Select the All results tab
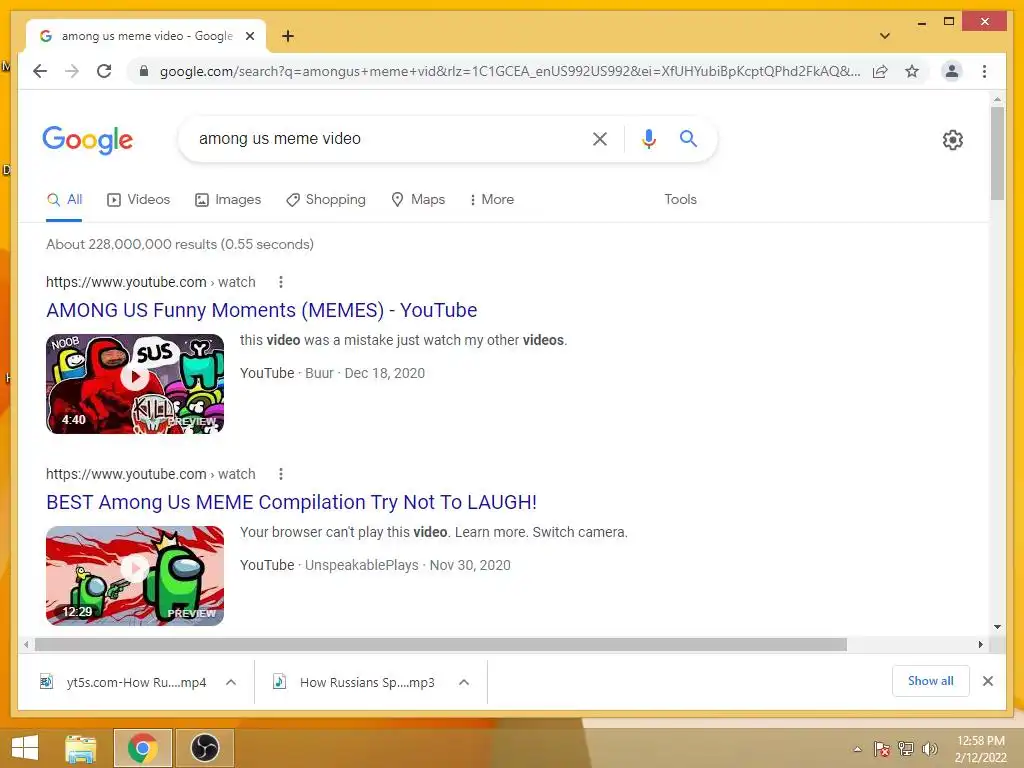The height and width of the screenshot is (768, 1024). coord(65,200)
